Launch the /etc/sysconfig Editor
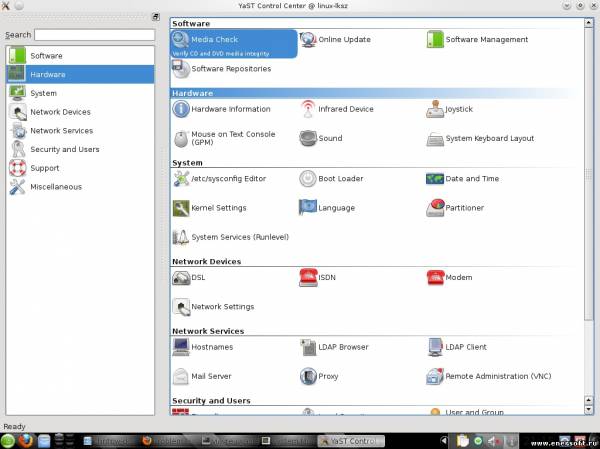 (219, 179)
